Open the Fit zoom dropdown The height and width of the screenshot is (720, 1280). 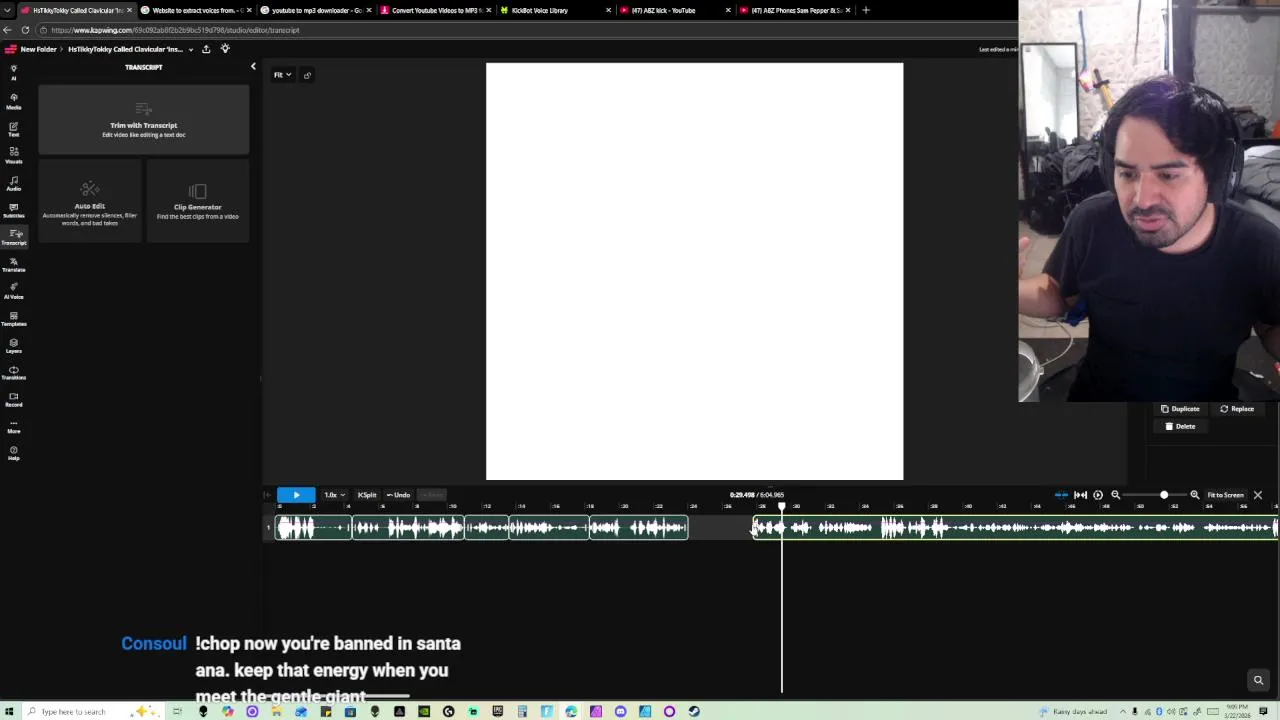[x=282, y=75]
